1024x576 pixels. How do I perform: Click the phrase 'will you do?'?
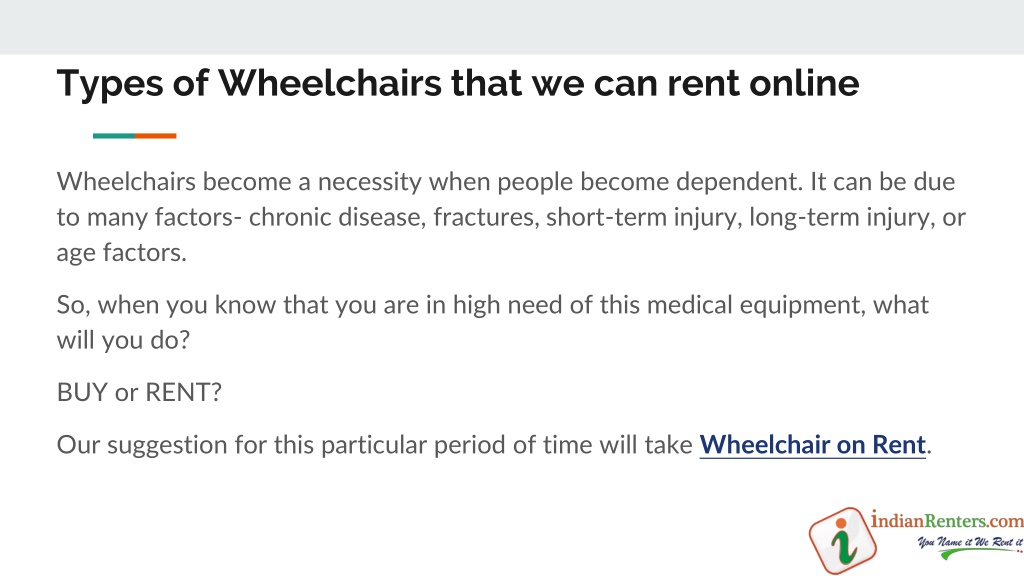point(123,340)
